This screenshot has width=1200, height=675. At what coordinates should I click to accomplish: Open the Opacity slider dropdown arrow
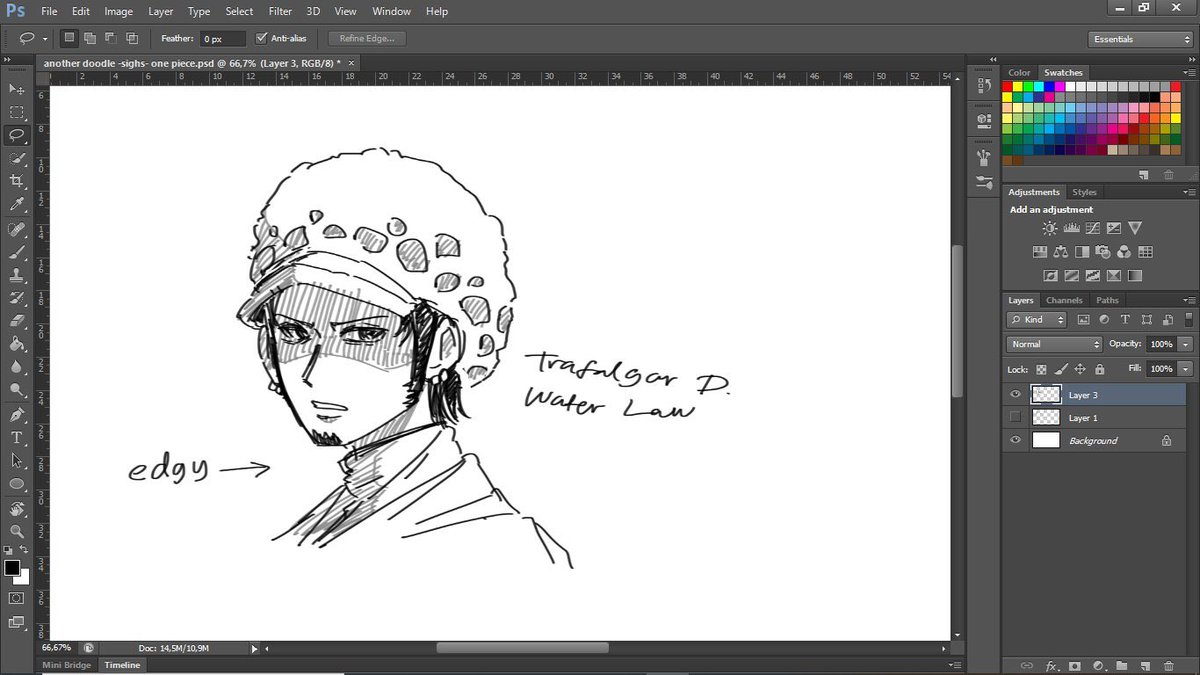(1185, 344)
